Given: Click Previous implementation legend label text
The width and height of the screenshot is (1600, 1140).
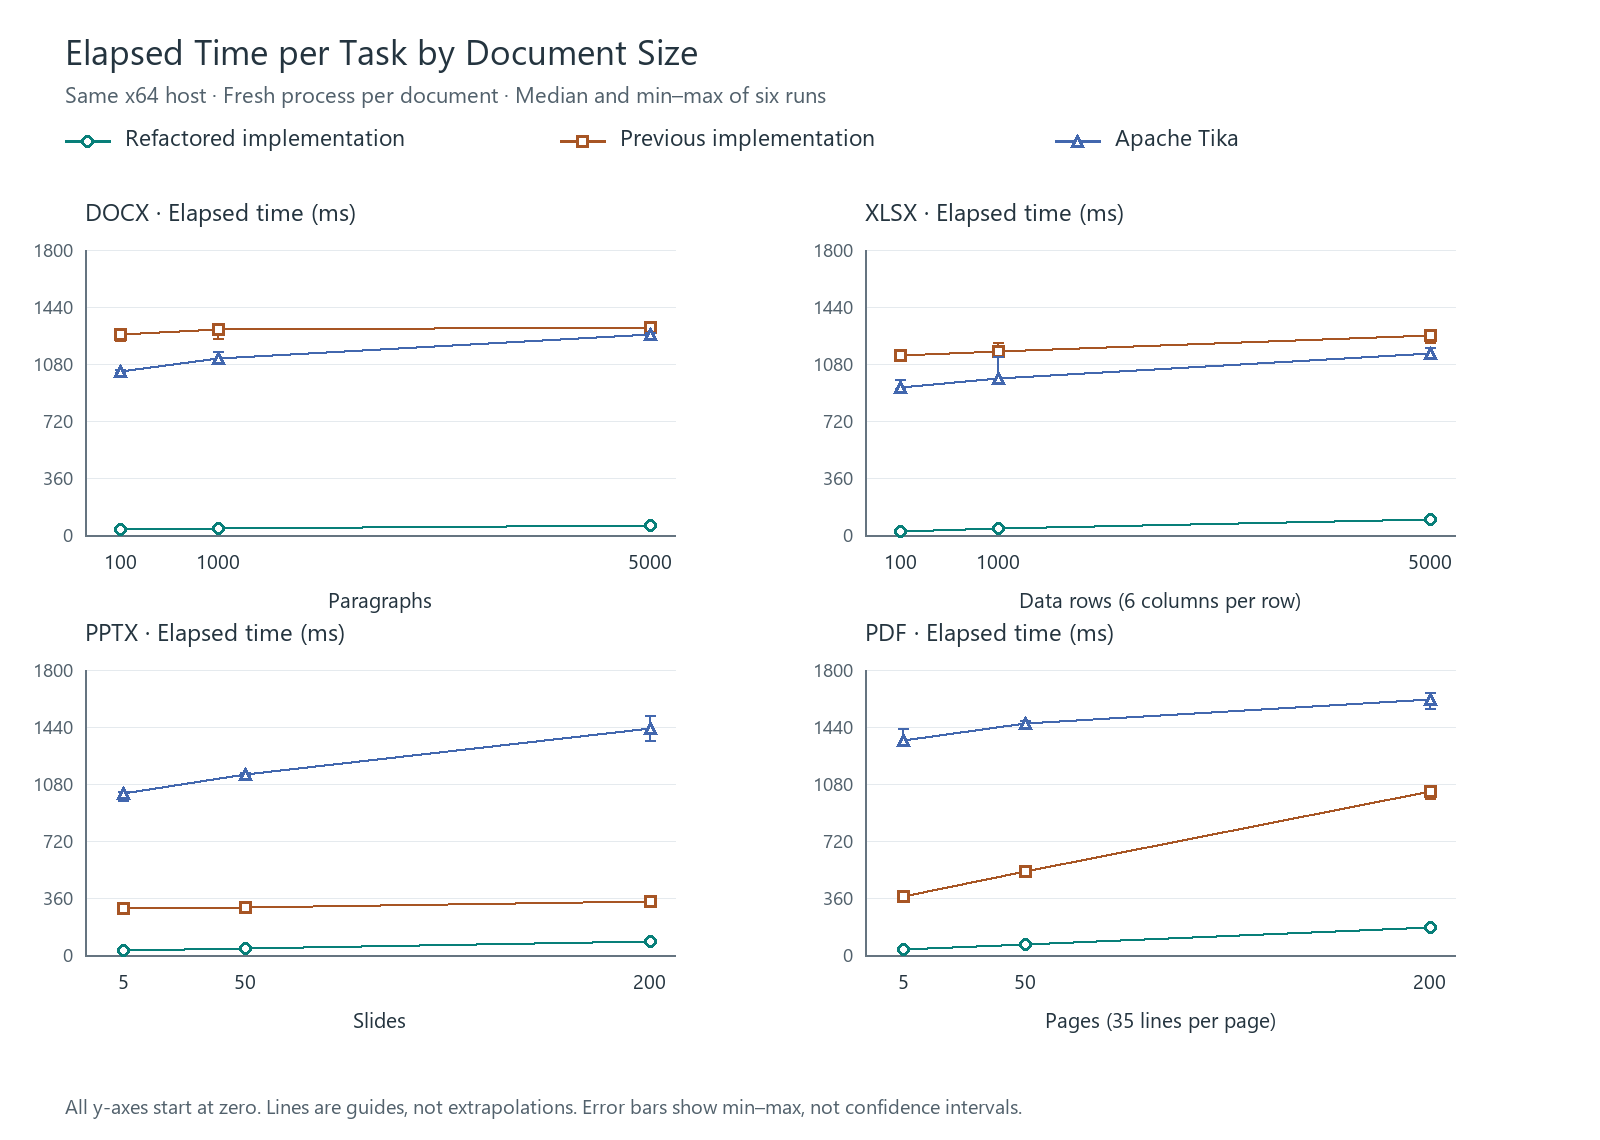Looking at the screenshot, I should (x=747, y=139).
